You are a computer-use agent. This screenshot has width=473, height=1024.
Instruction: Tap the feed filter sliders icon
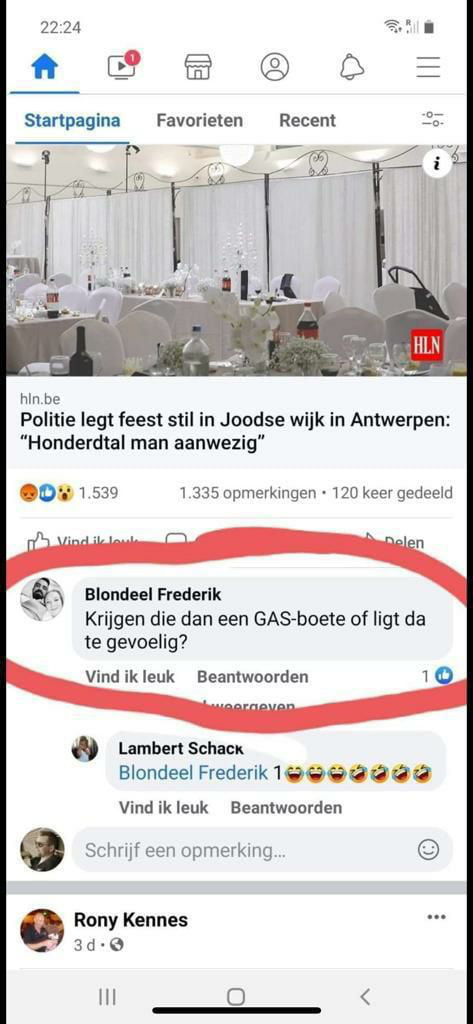tap(432, 120)
